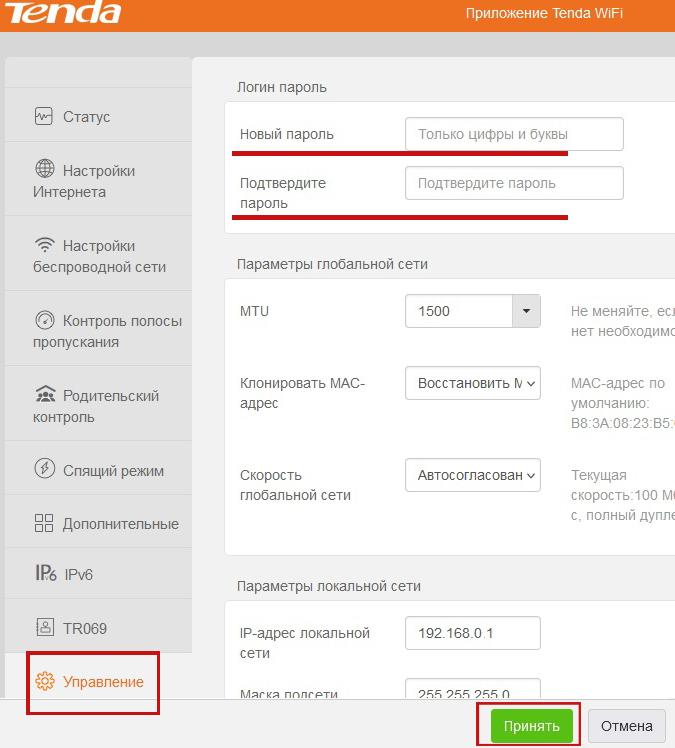Open the Спящий режим menu item
Image resolution: width=675 pixels, height=748 pixels.
[113, 470]
